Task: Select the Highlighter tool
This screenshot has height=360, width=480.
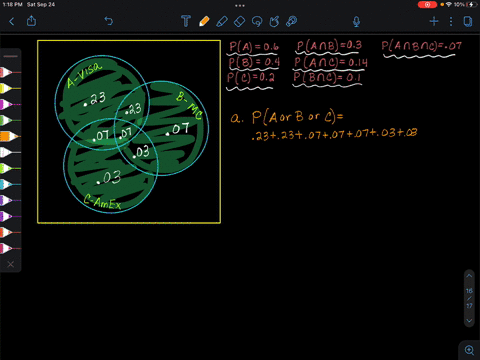Action: pyautogui.click(x=222, y=22)
